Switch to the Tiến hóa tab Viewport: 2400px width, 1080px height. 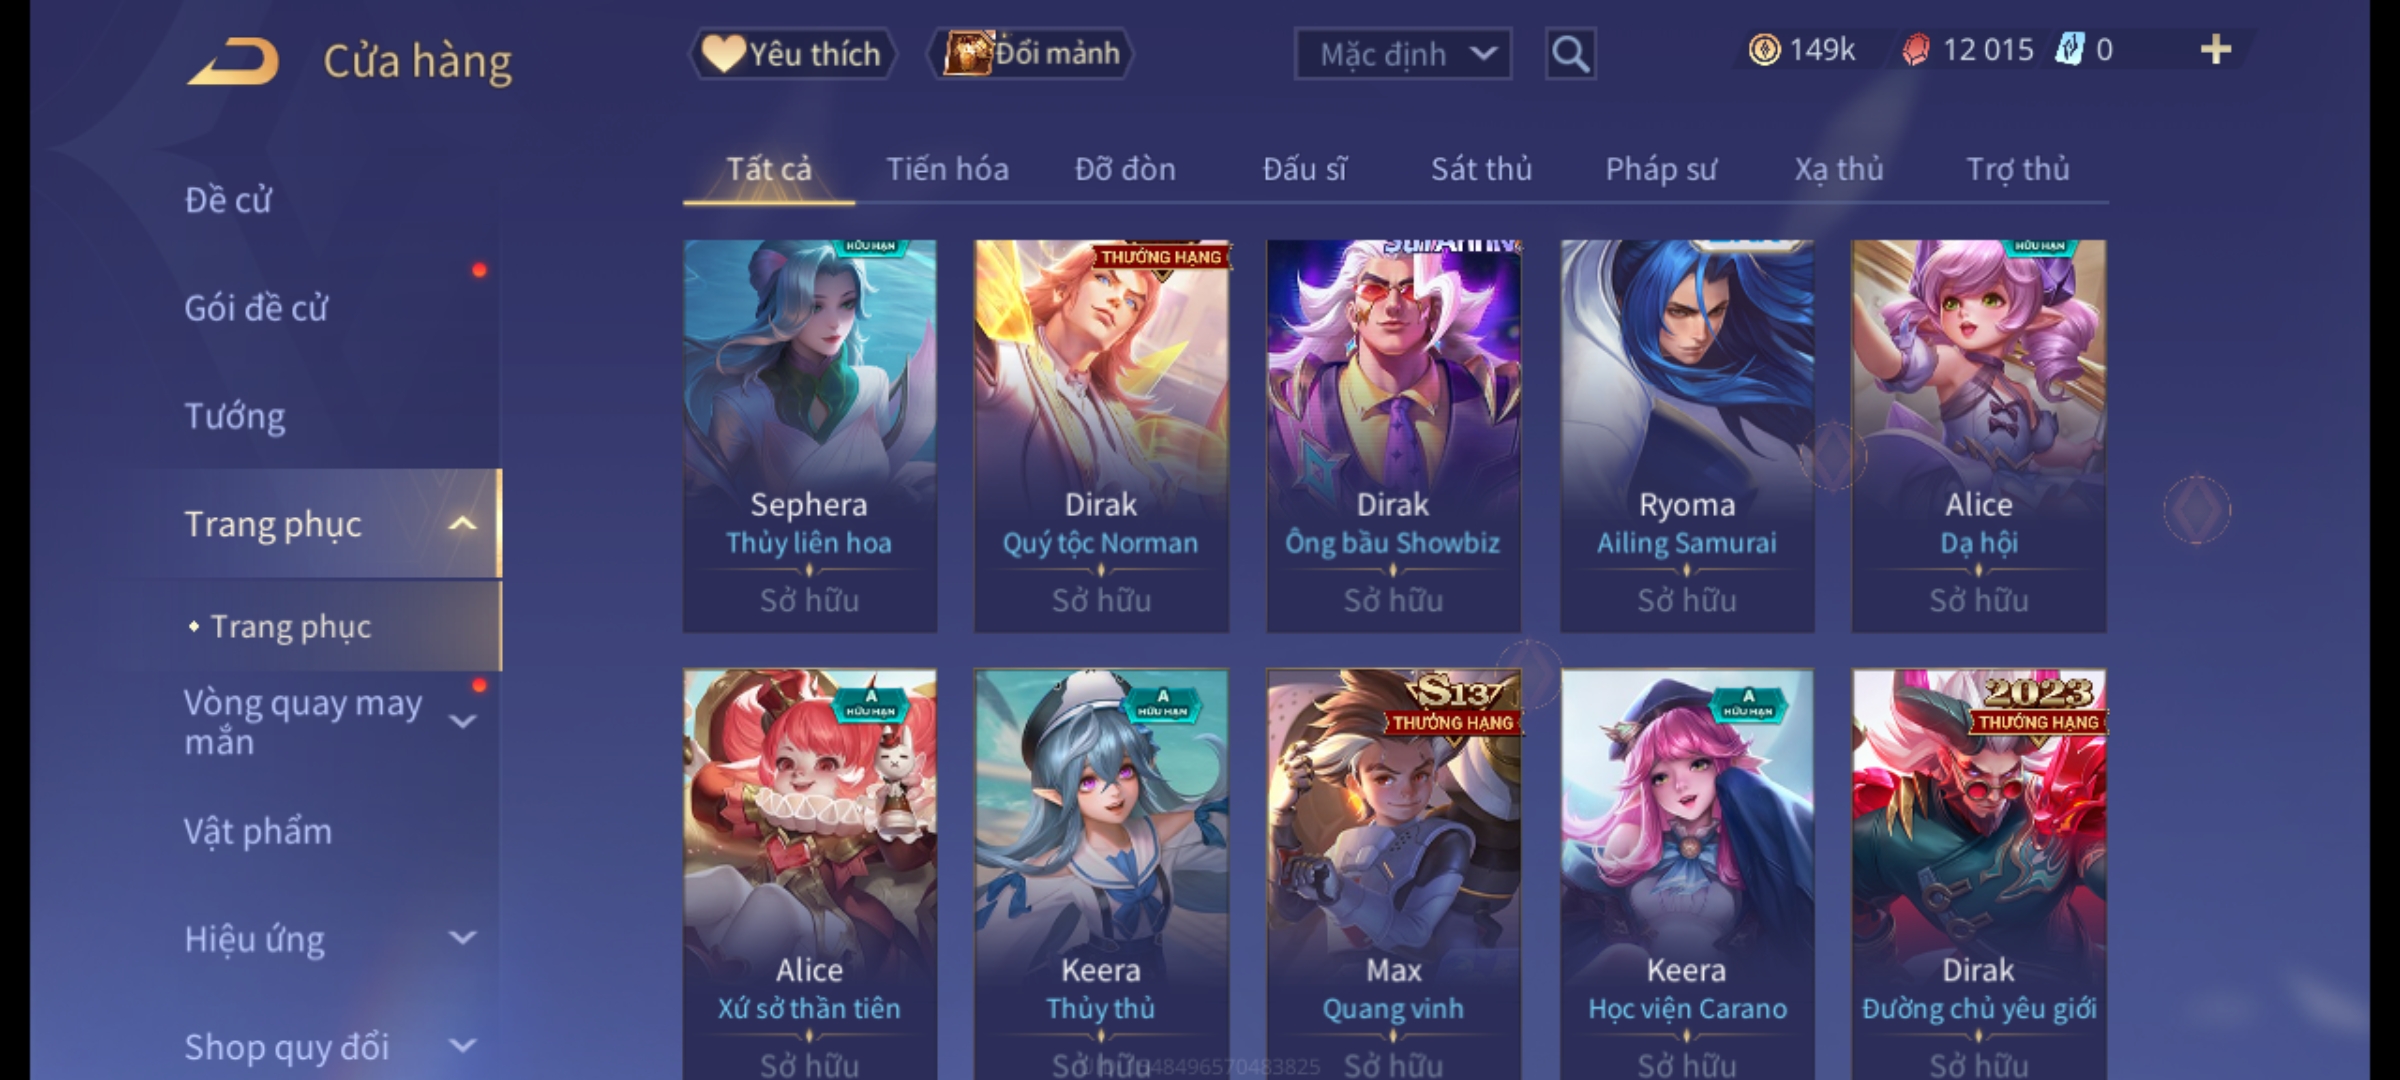coord(947,169)
